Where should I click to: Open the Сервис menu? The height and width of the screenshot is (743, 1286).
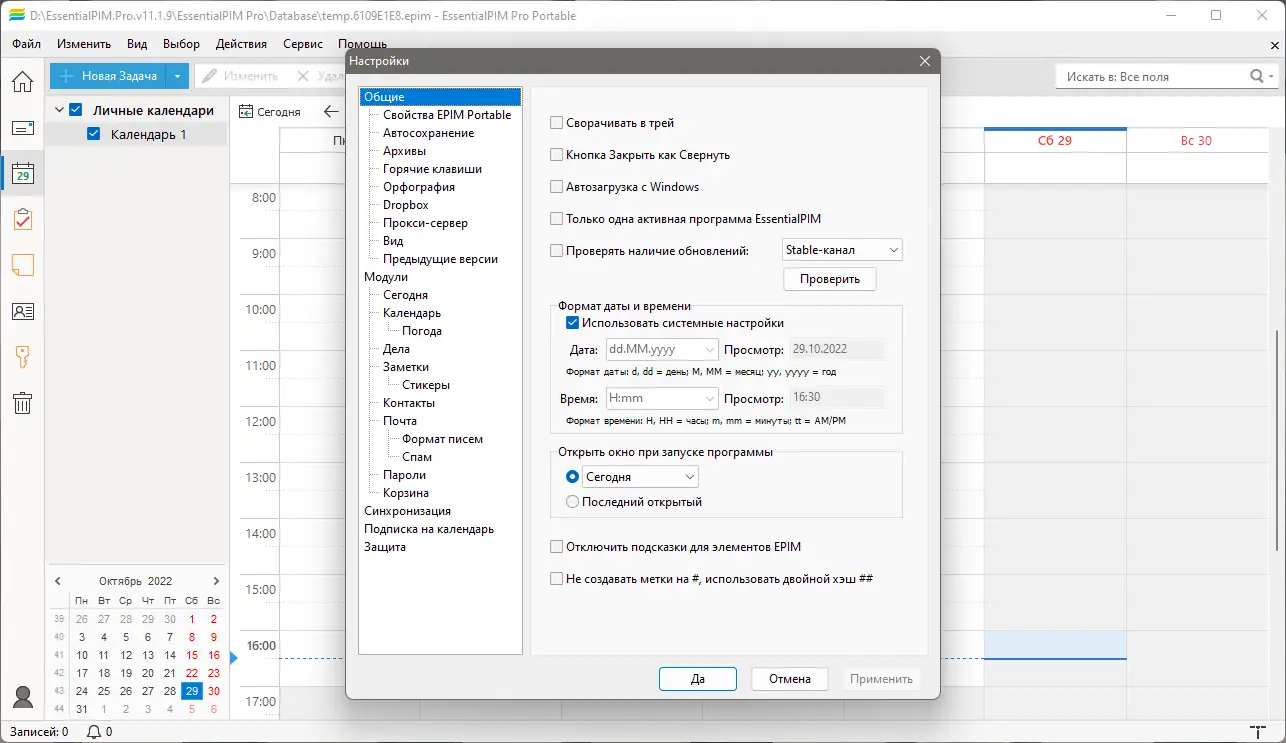tap(303, 44)
